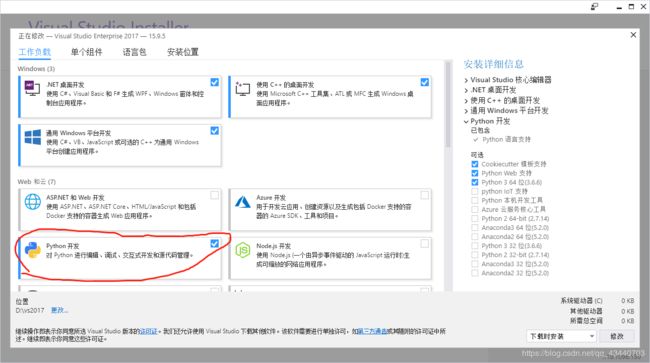Uncheck Python Web 支持 option
The height and width of the screenshot is (363, 650).
tap(475, 173)
